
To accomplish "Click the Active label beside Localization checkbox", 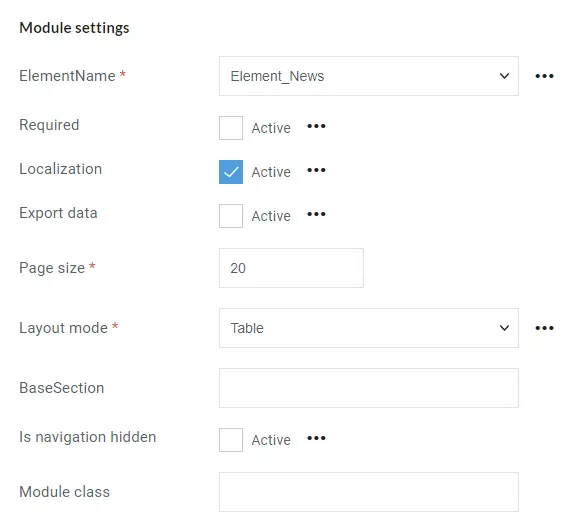I will tap(271, 172).
